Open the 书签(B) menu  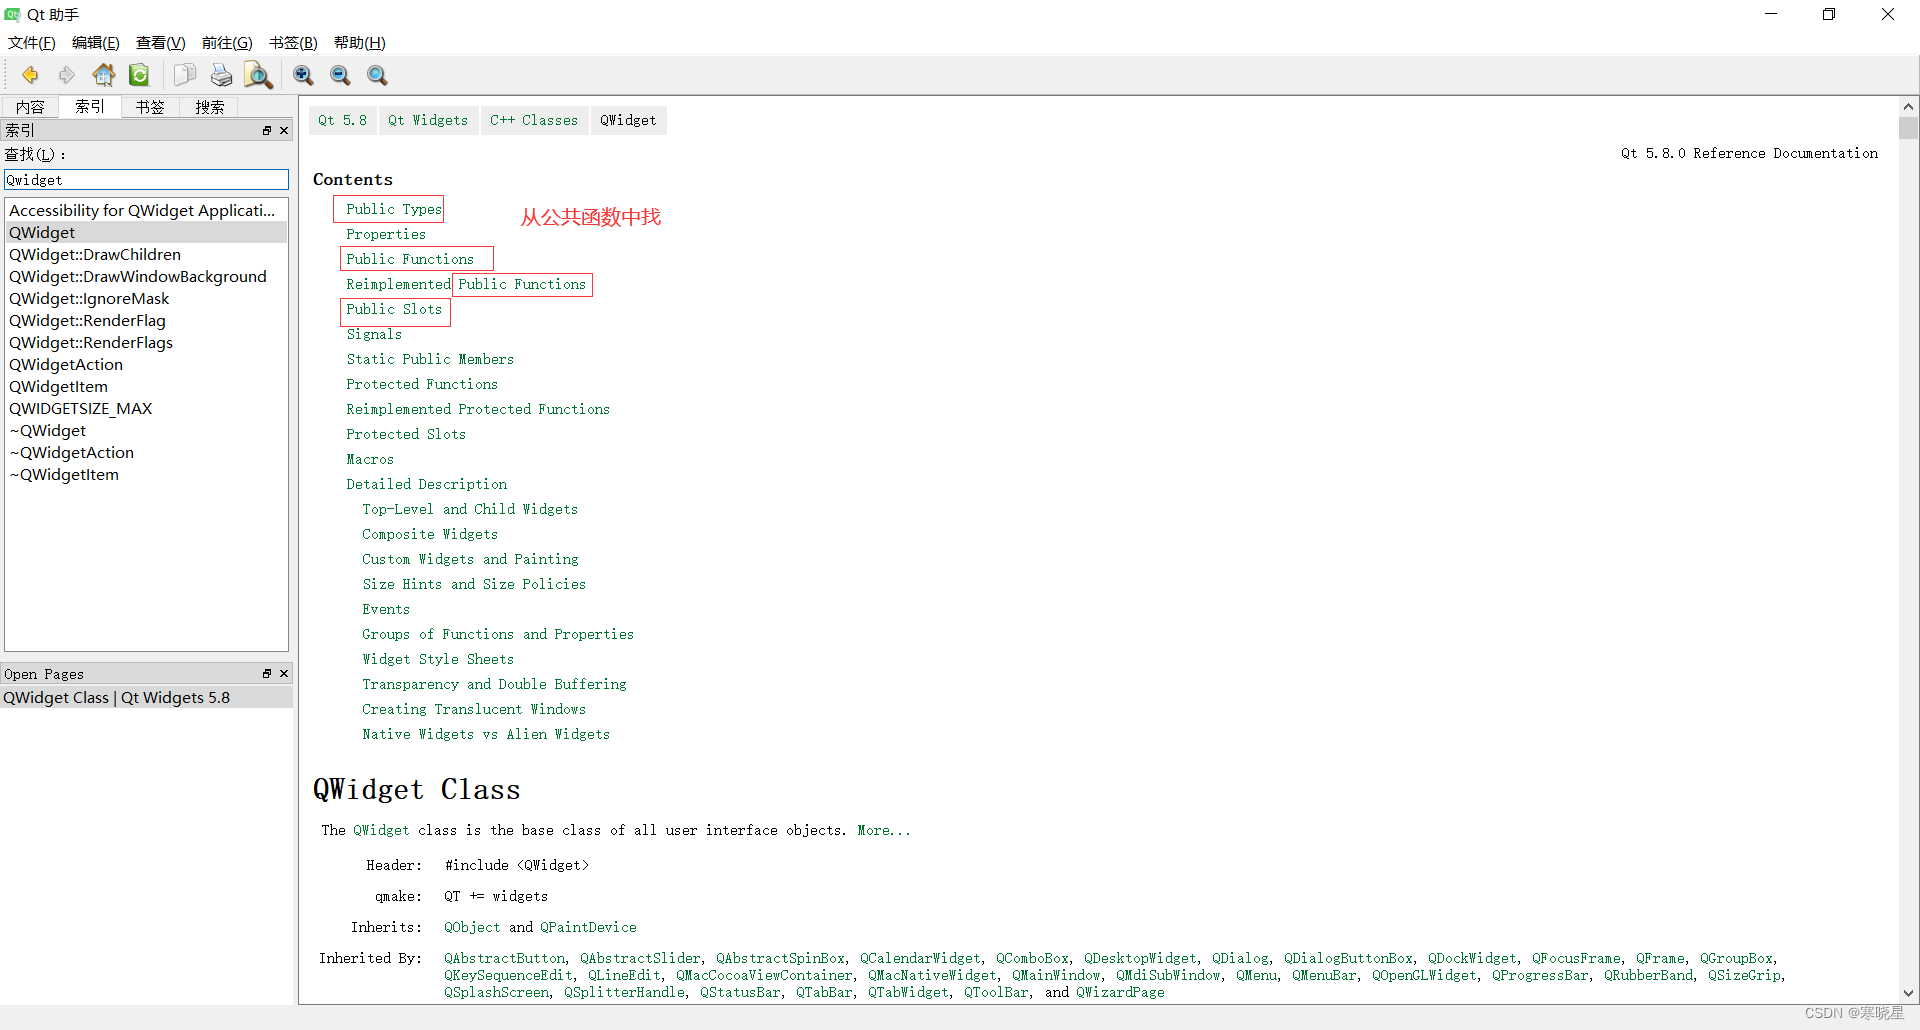293,43
